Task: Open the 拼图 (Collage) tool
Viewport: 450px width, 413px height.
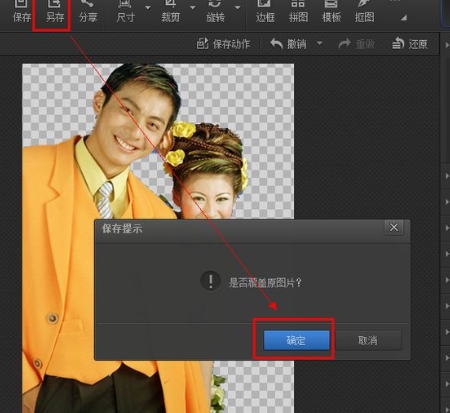Action: click(x=298, y=12)
